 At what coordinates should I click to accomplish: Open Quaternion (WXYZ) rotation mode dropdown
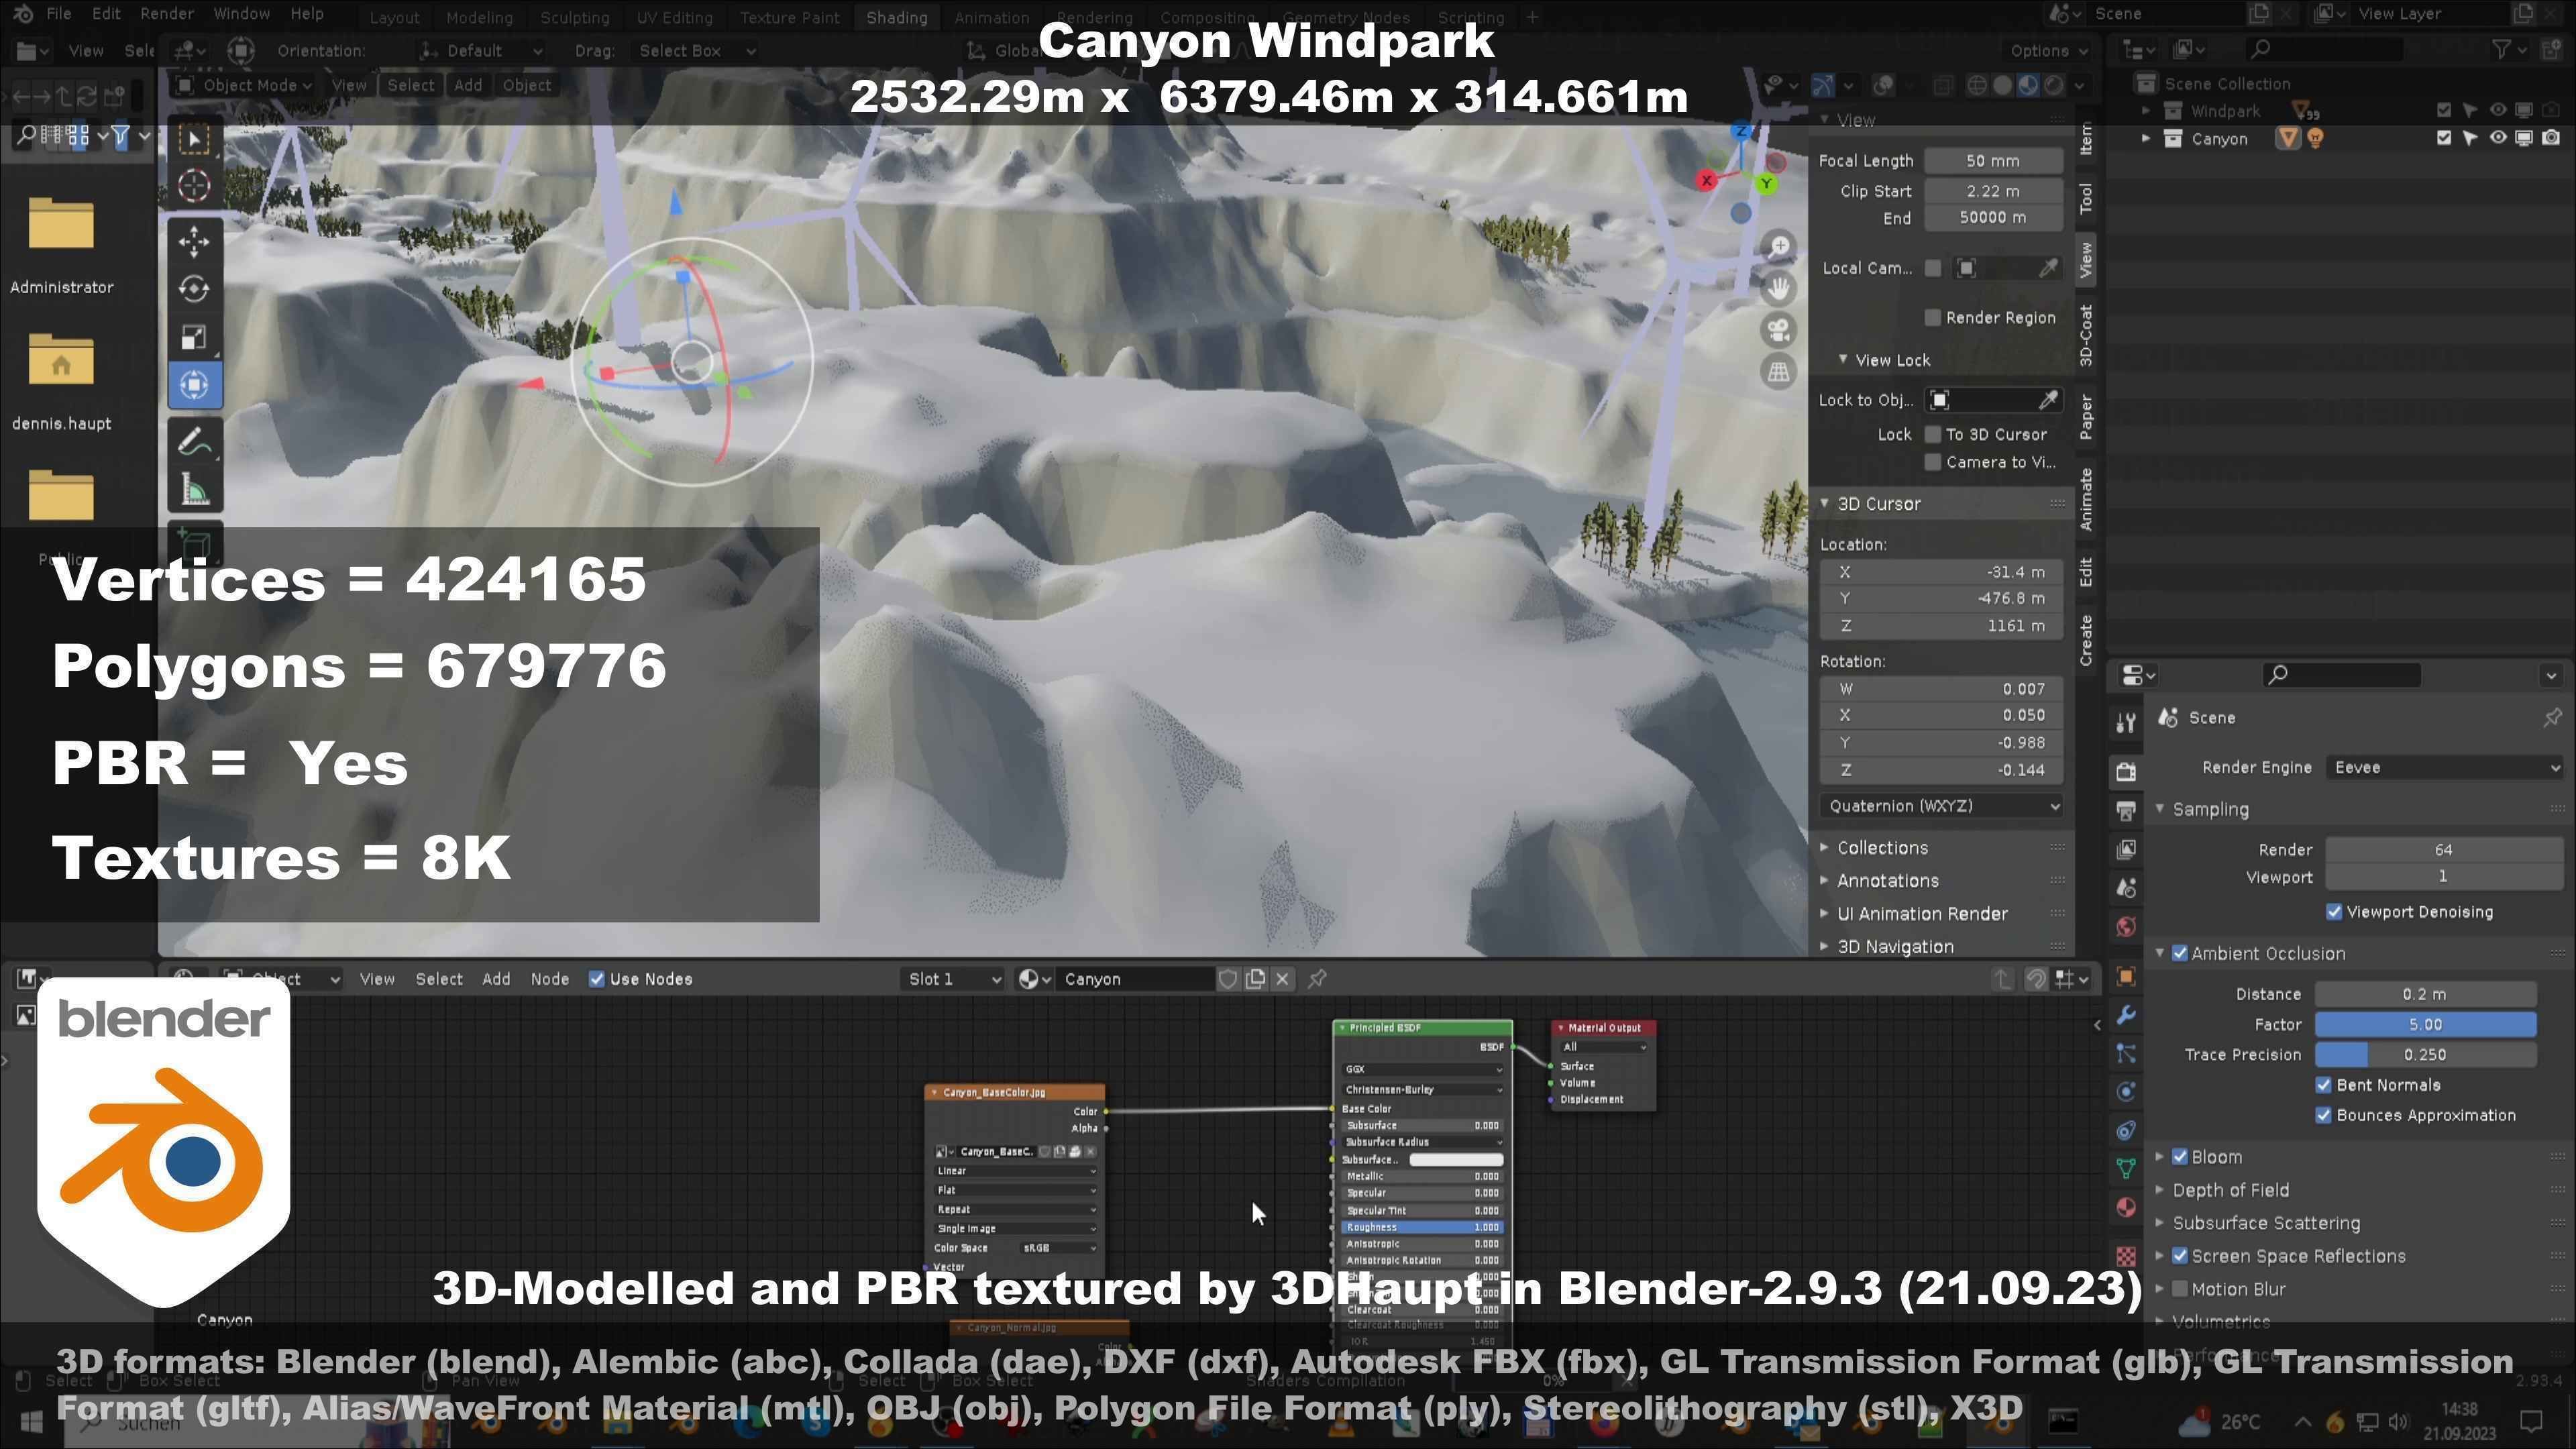pos(1941,807)
